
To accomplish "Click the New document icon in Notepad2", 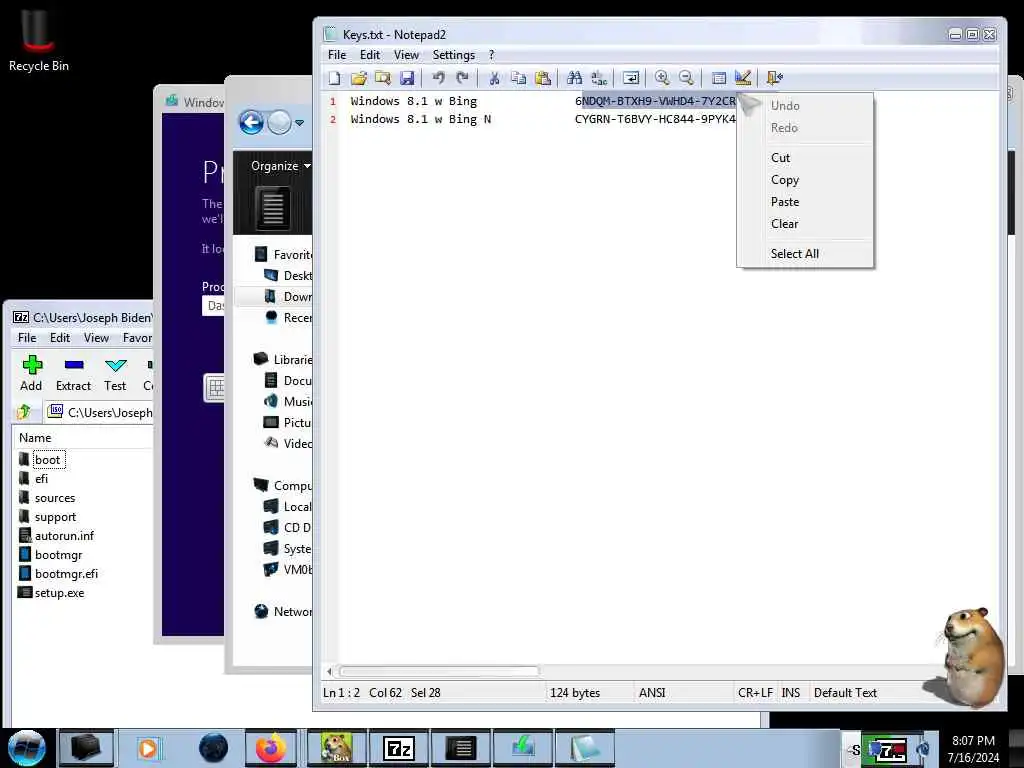I will coord(334,78).
